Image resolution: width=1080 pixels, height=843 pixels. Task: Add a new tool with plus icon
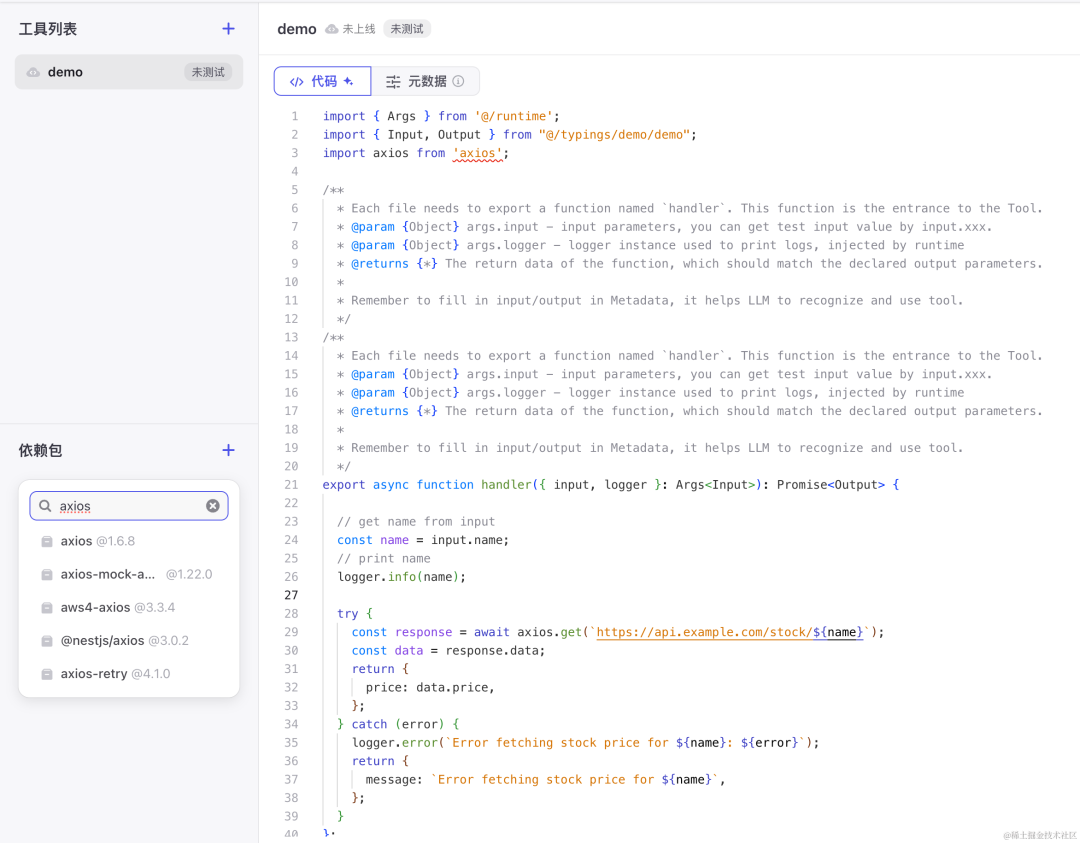(x=228, y=29)
